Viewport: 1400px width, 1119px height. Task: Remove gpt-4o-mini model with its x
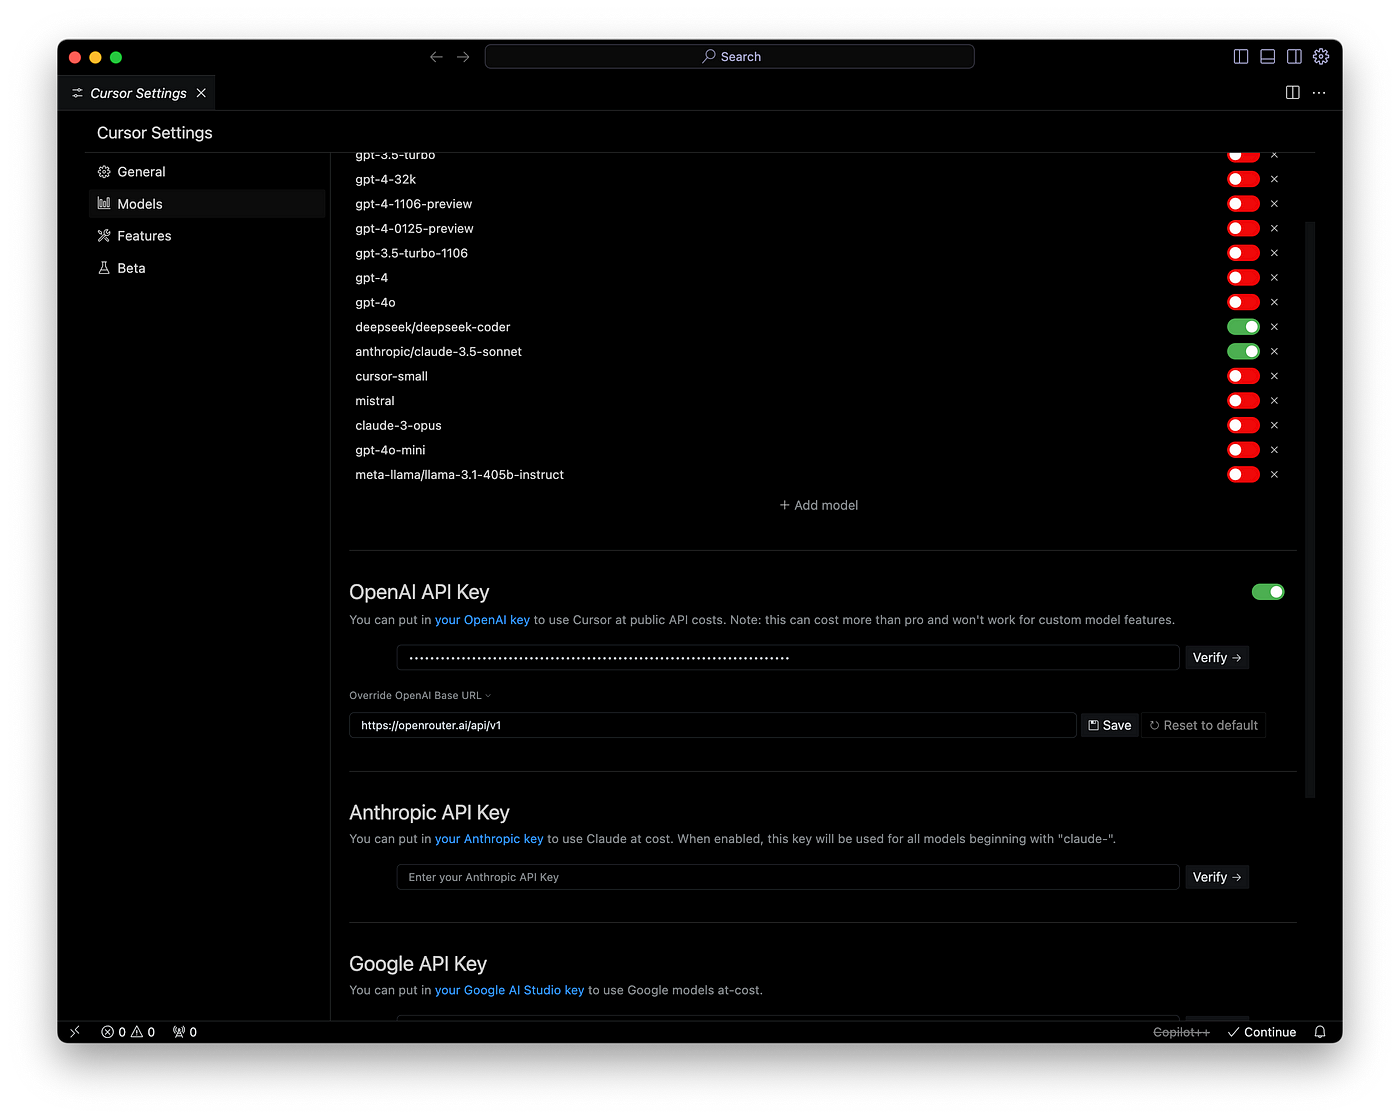pos(1274,450)
